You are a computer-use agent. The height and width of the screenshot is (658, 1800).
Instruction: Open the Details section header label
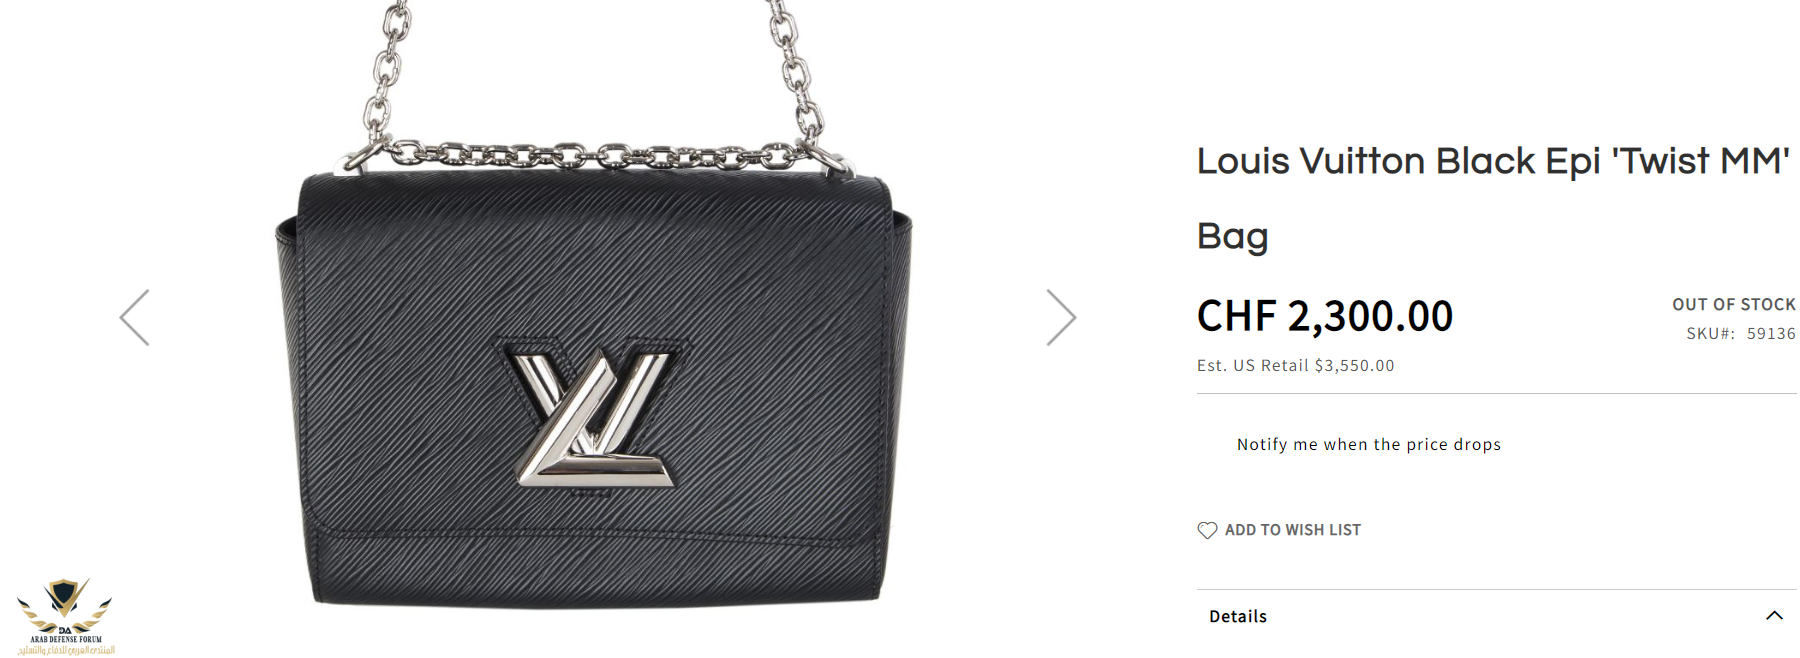[1238, 616]
